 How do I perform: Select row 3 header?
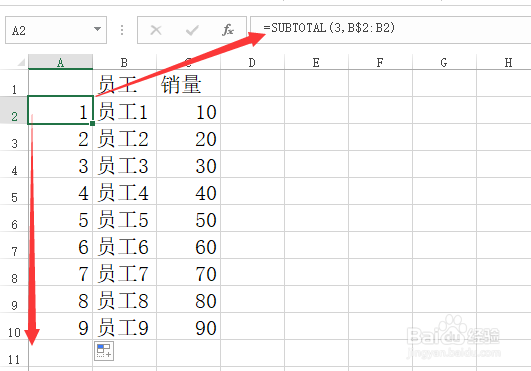point(14,137)
